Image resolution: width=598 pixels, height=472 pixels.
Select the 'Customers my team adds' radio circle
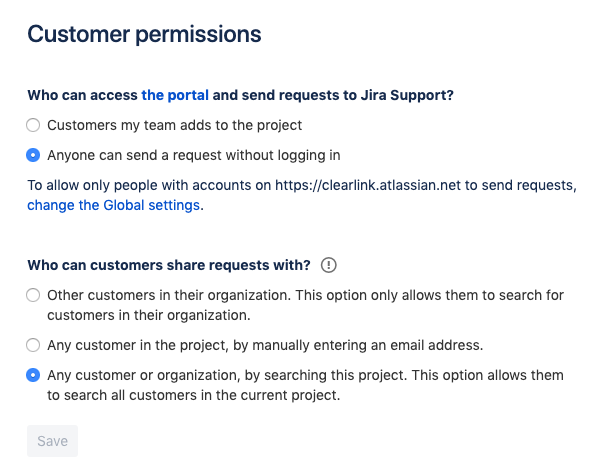[33, 125]
